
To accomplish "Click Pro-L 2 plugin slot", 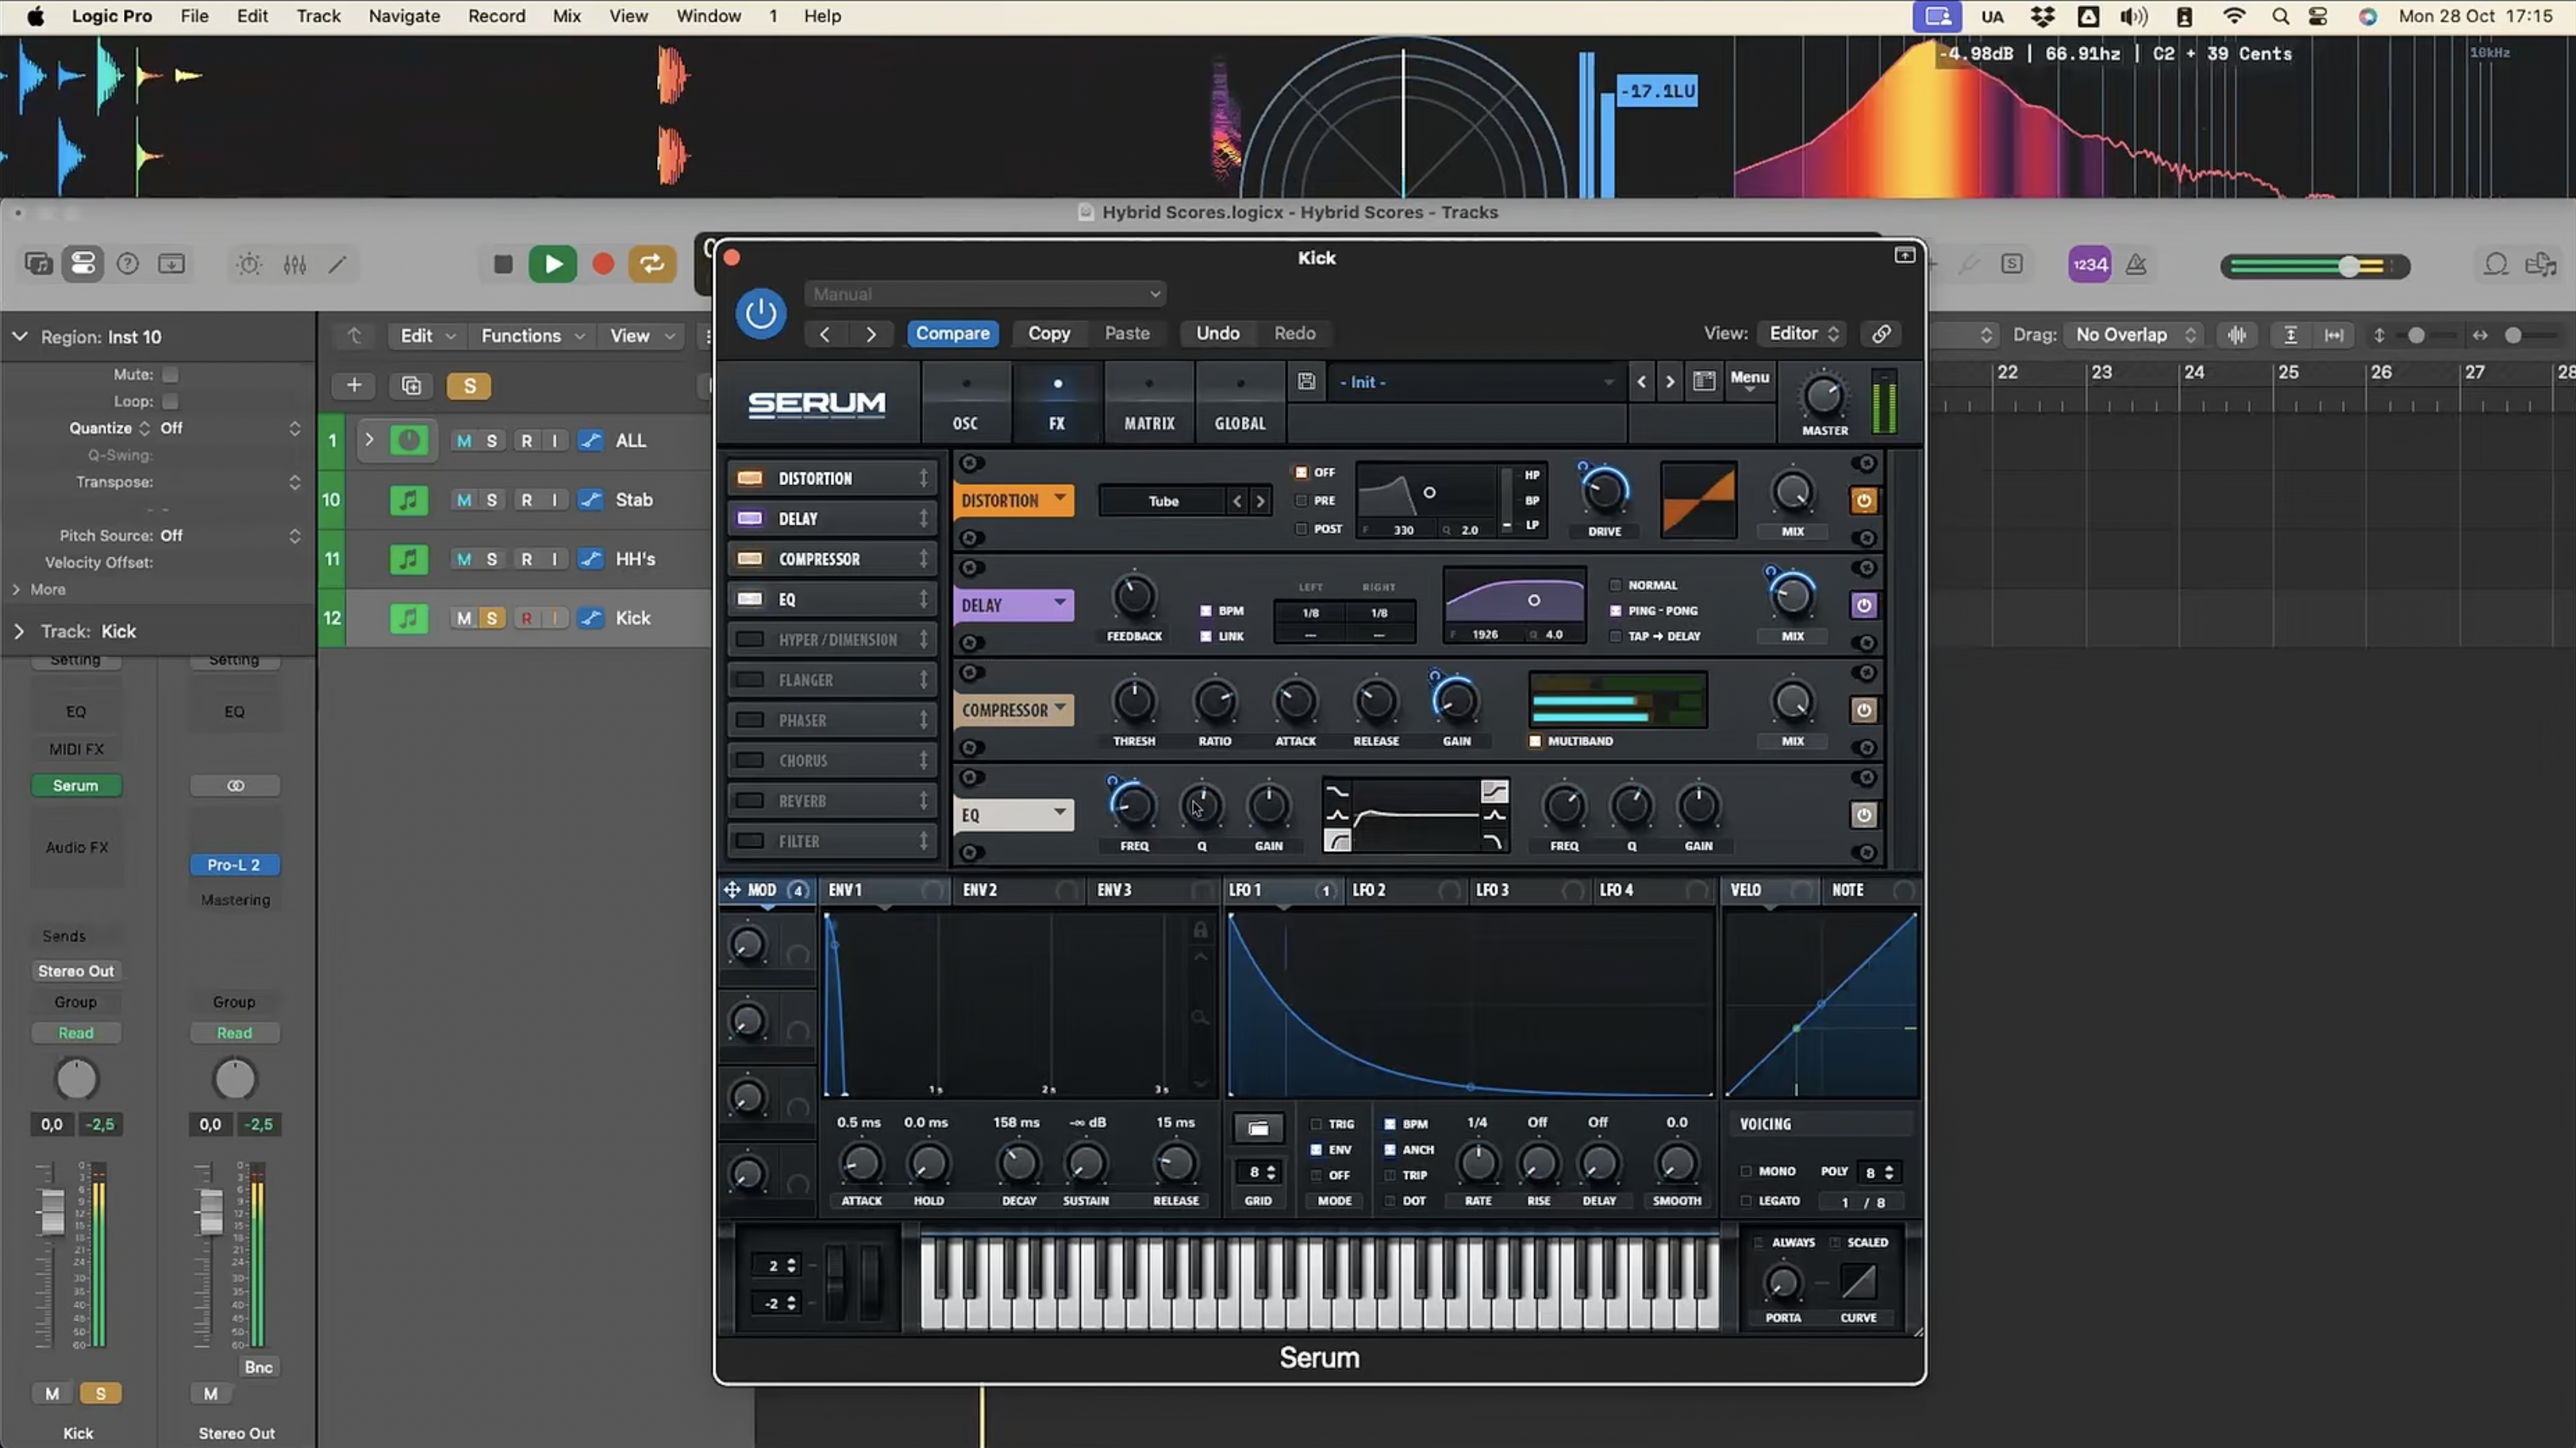I will 234,865.
